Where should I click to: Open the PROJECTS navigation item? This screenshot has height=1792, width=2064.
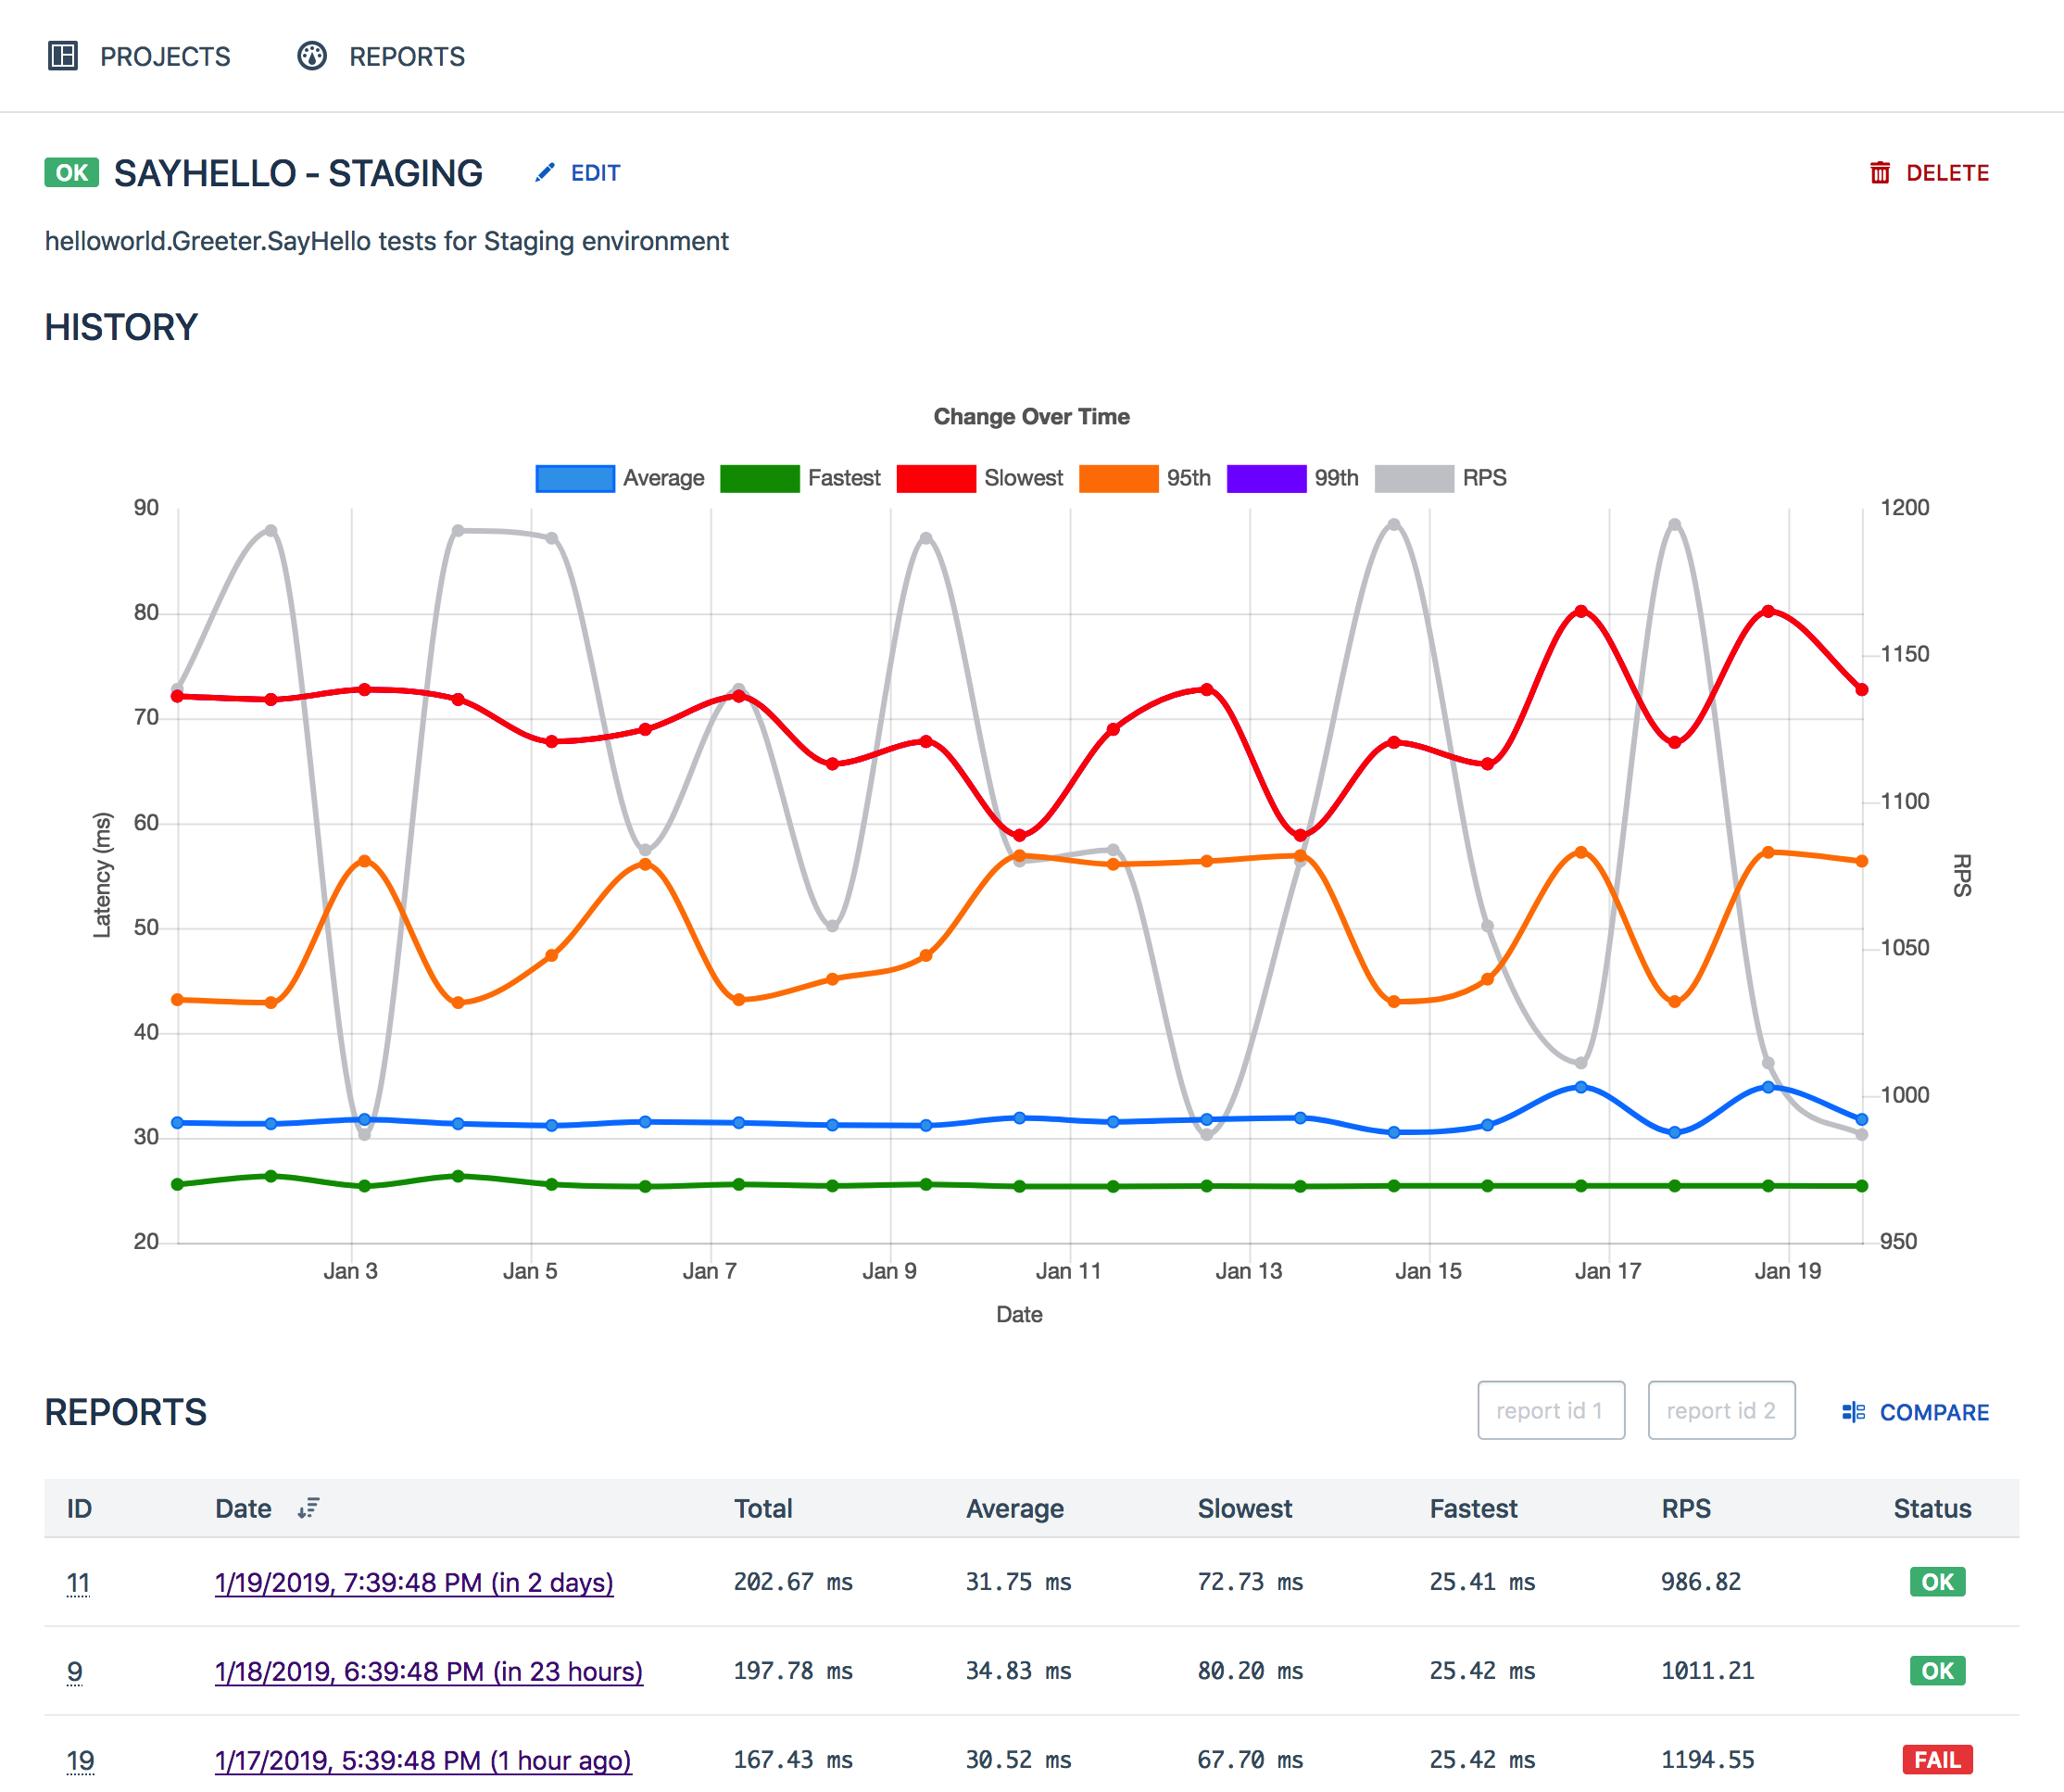165,57
